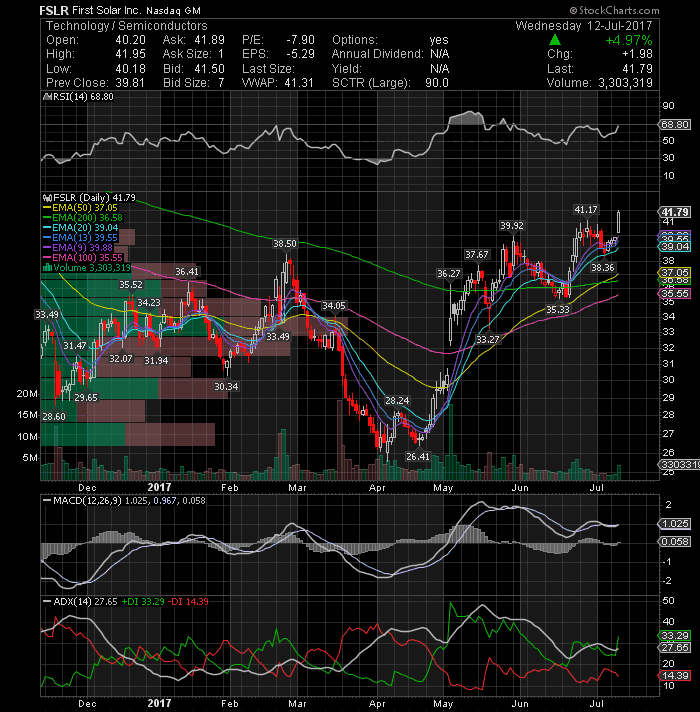Click the 'Bid Size: 7' entry
Image resolution: width=700 pixels, height=712 pixels.
[193, 83]
